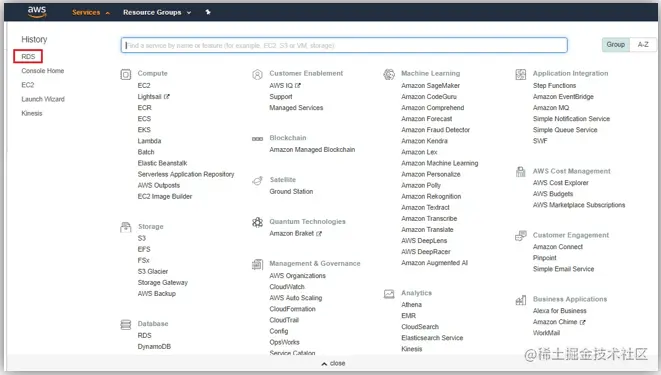Viewport: 661px width, 375px height.
Task: Click the Customer Engagement category icon
Action: pos(521,236)
